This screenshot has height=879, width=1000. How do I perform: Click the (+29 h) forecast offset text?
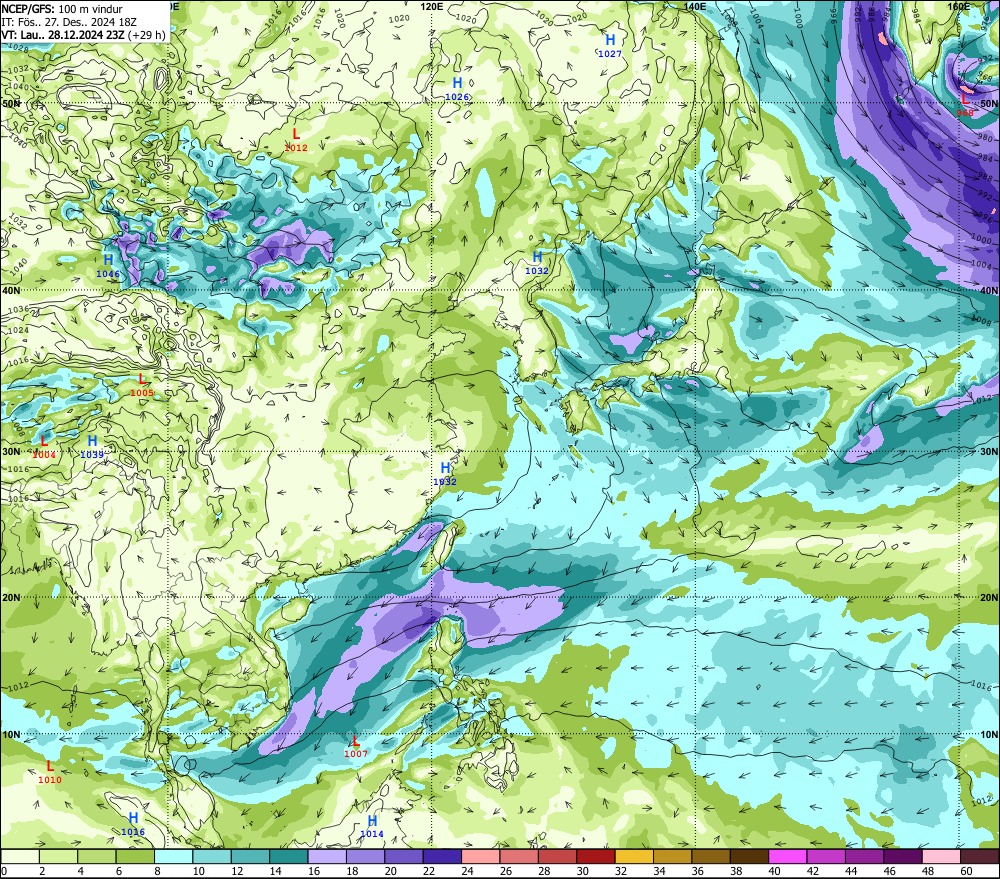click(147, 35)
